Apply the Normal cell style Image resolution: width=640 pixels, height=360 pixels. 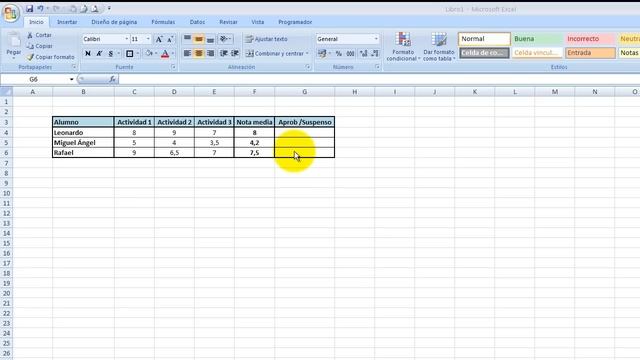tap(484, 39)
